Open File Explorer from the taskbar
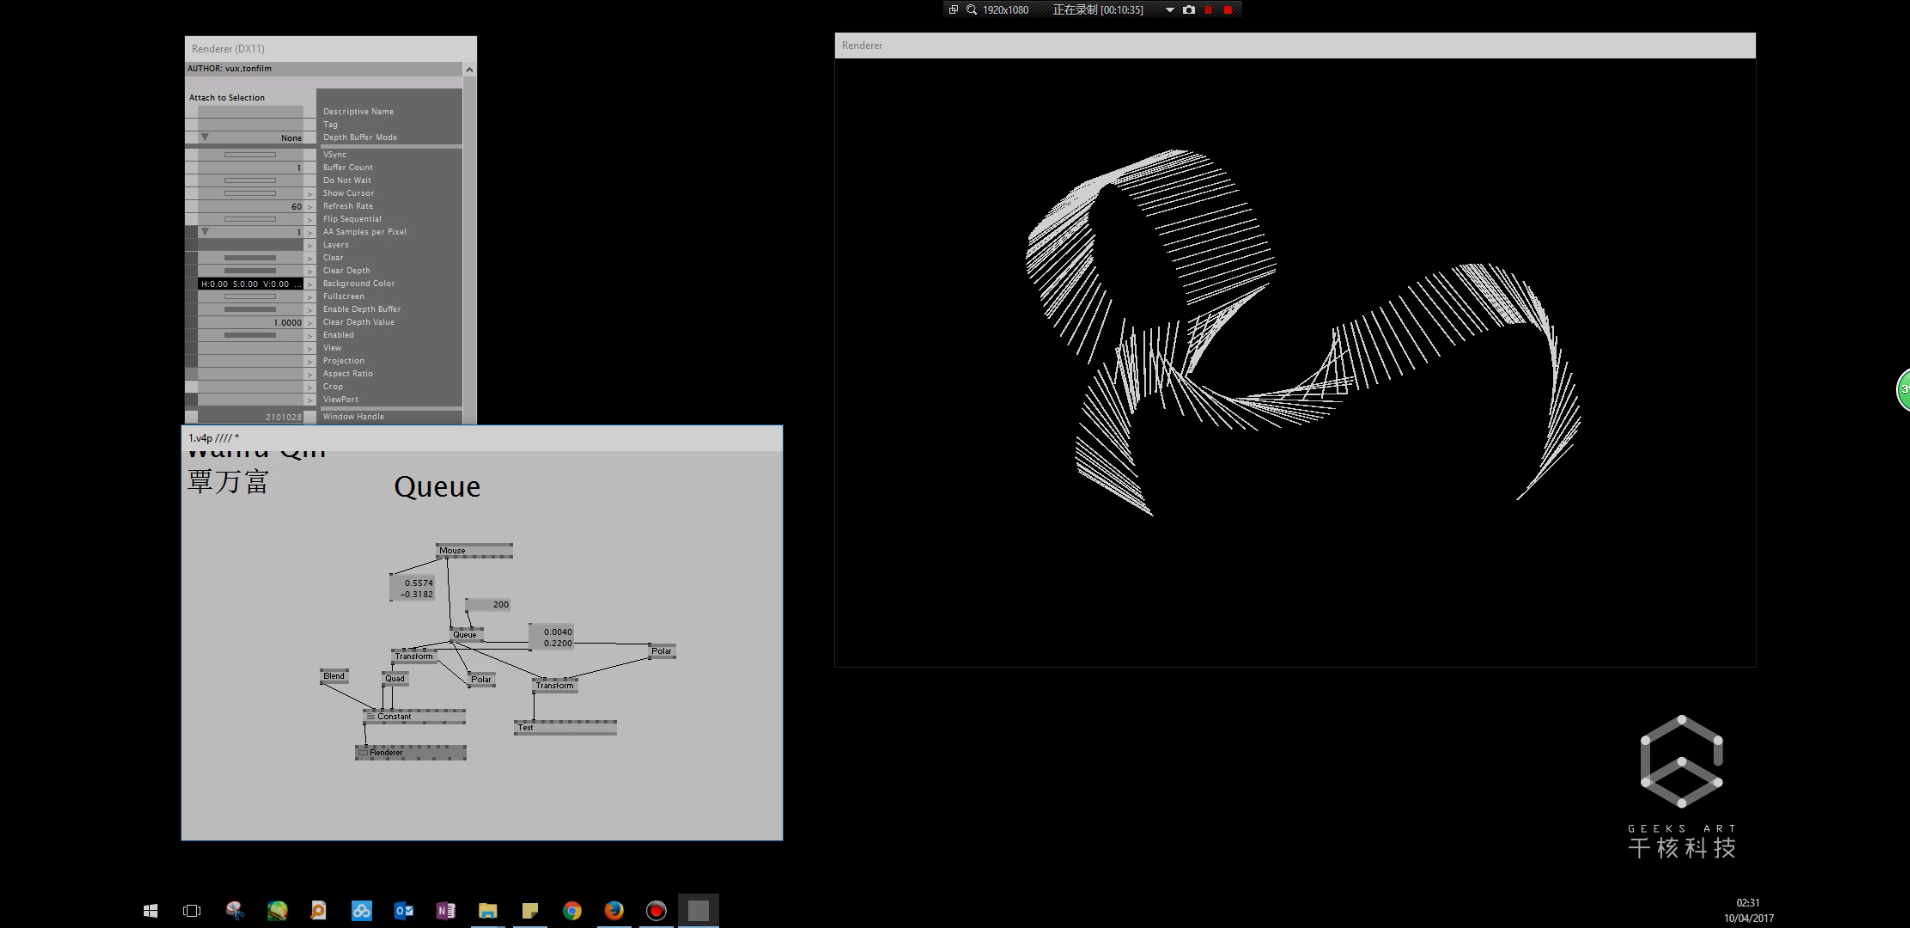1910x928 pixels. [x=487, y=910]
